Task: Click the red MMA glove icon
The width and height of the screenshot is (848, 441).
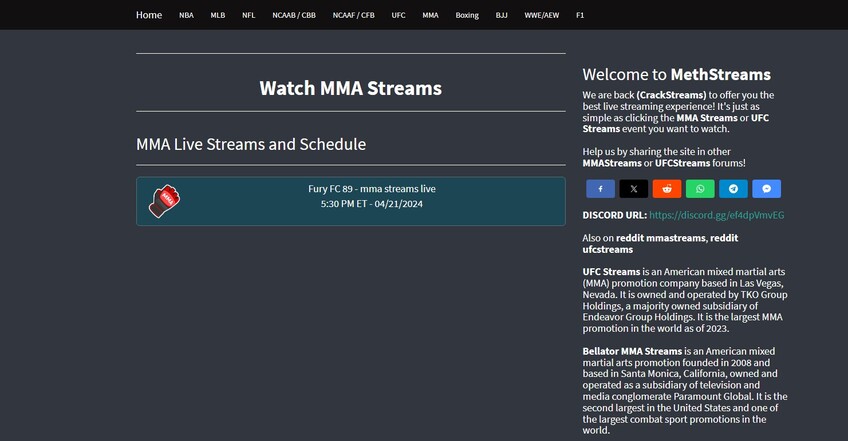Action: (x=164, y=201)
